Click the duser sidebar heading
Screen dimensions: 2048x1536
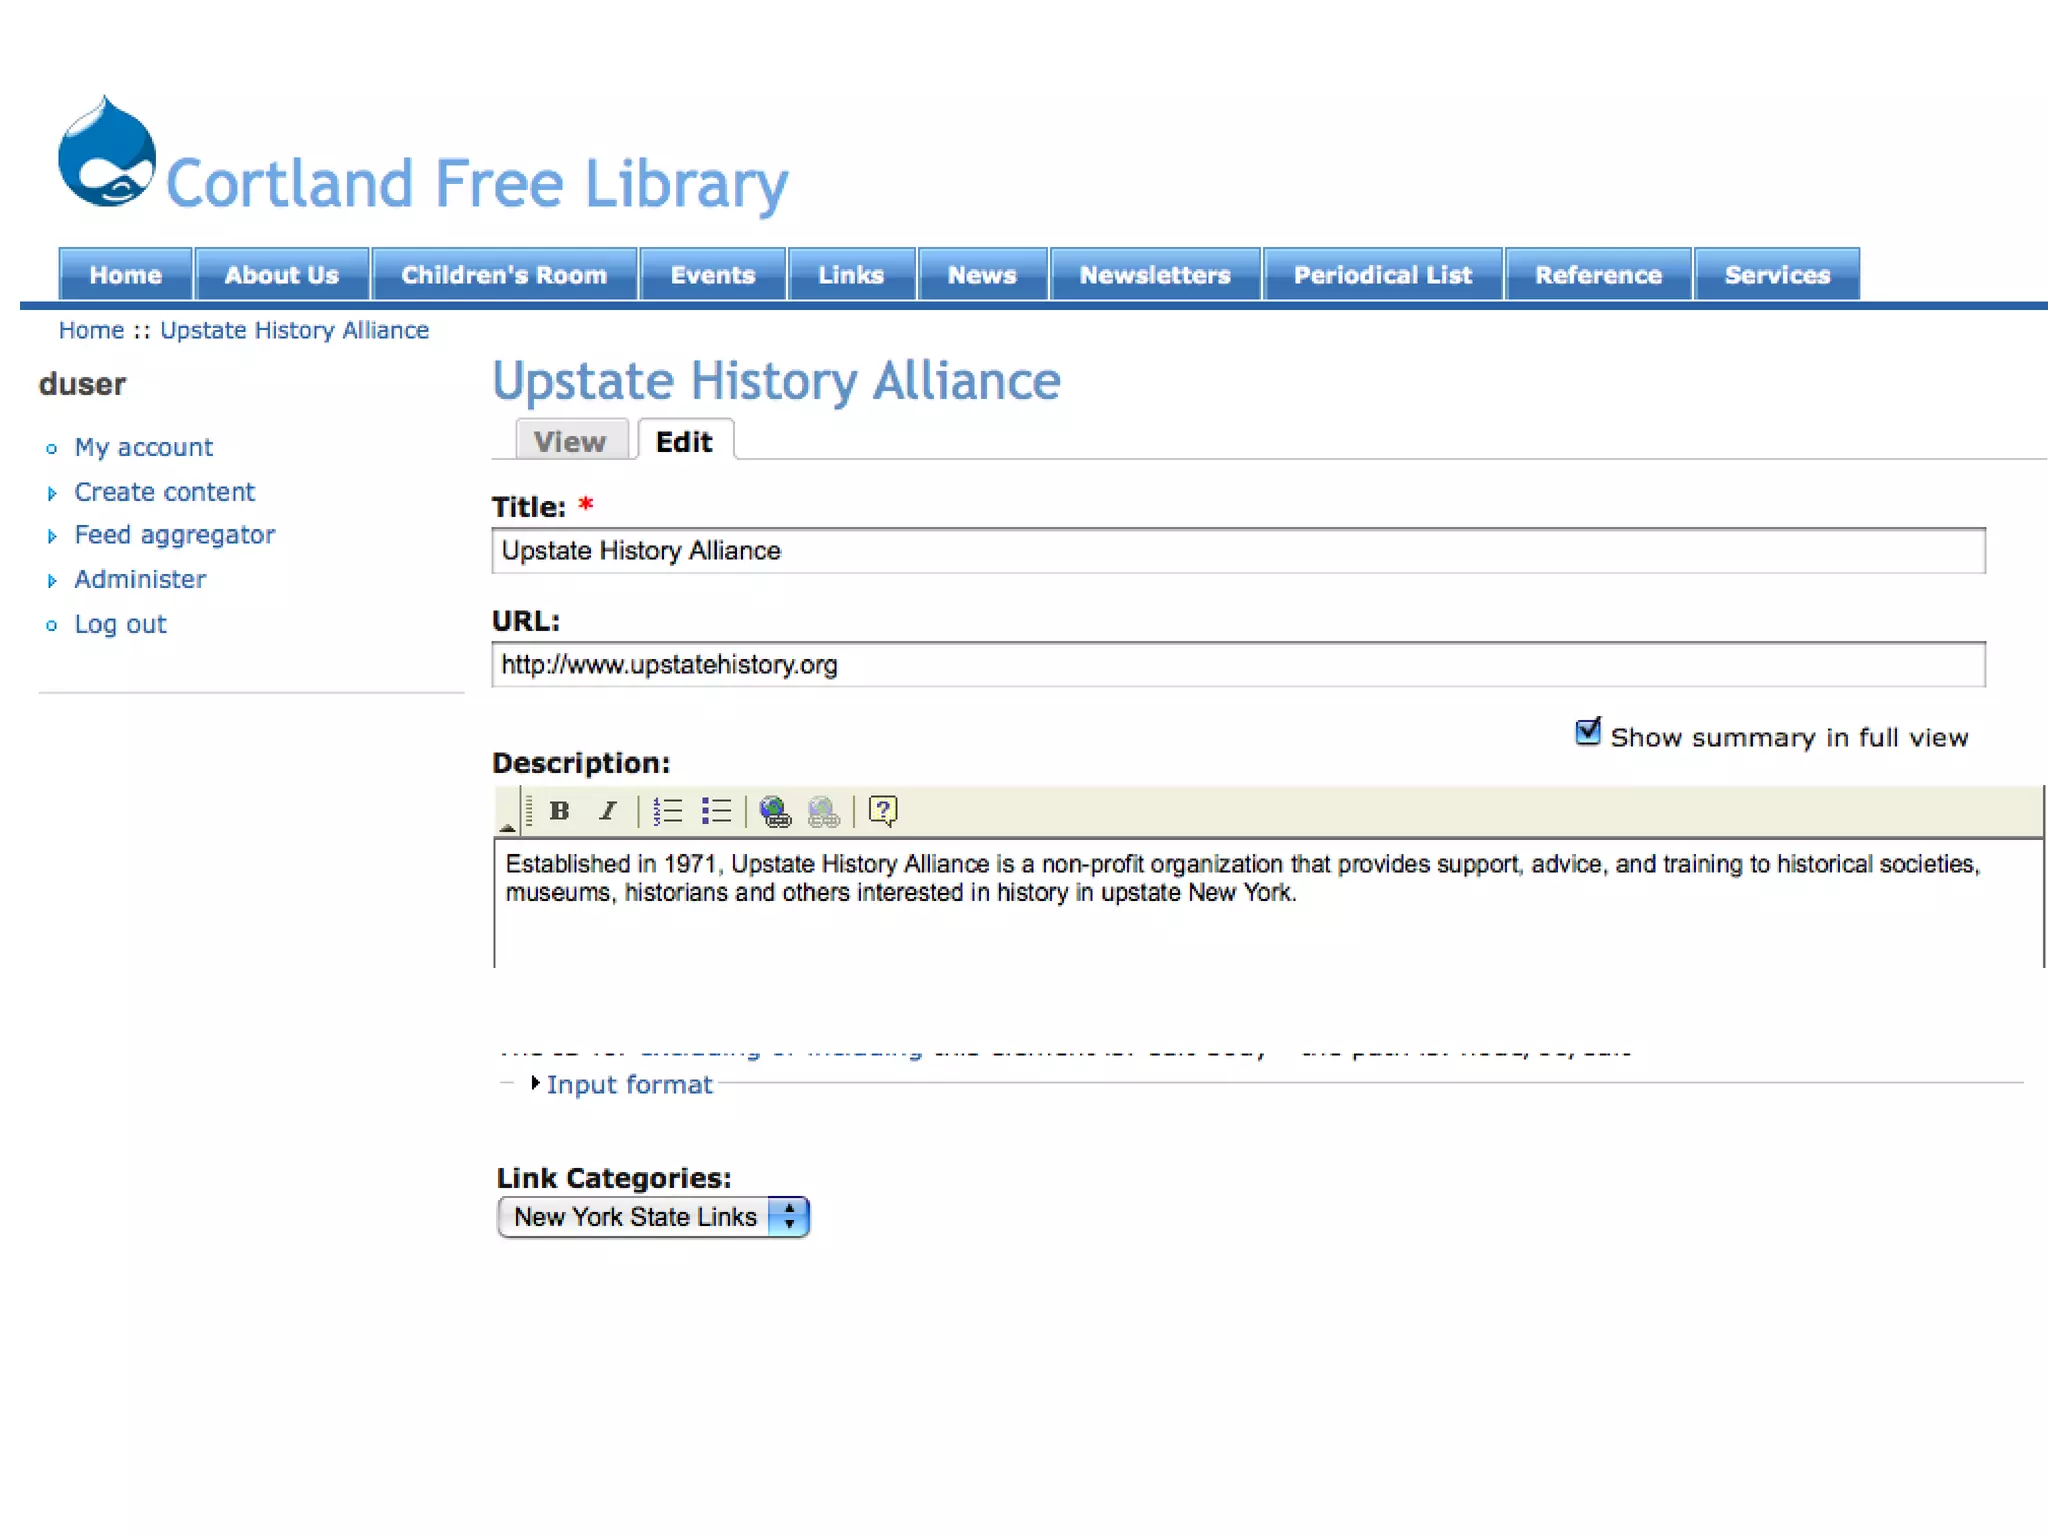click(82, 384)
